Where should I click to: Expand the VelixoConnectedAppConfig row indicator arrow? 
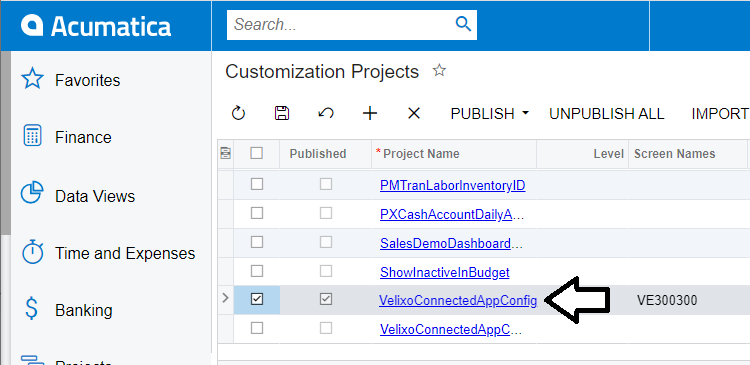(226, 299)
